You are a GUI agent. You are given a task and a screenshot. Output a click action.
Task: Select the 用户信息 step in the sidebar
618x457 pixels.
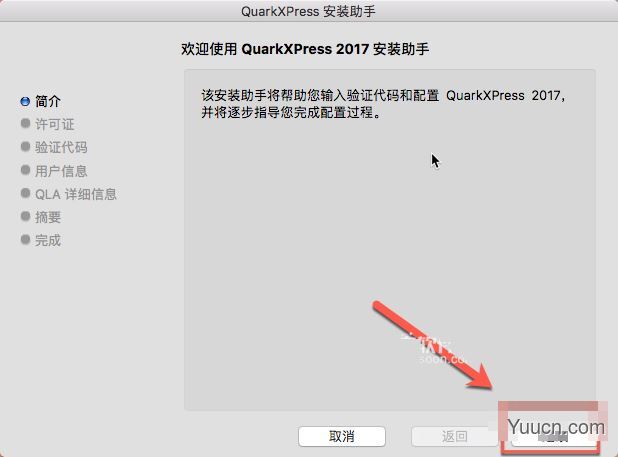click(61, 171)
